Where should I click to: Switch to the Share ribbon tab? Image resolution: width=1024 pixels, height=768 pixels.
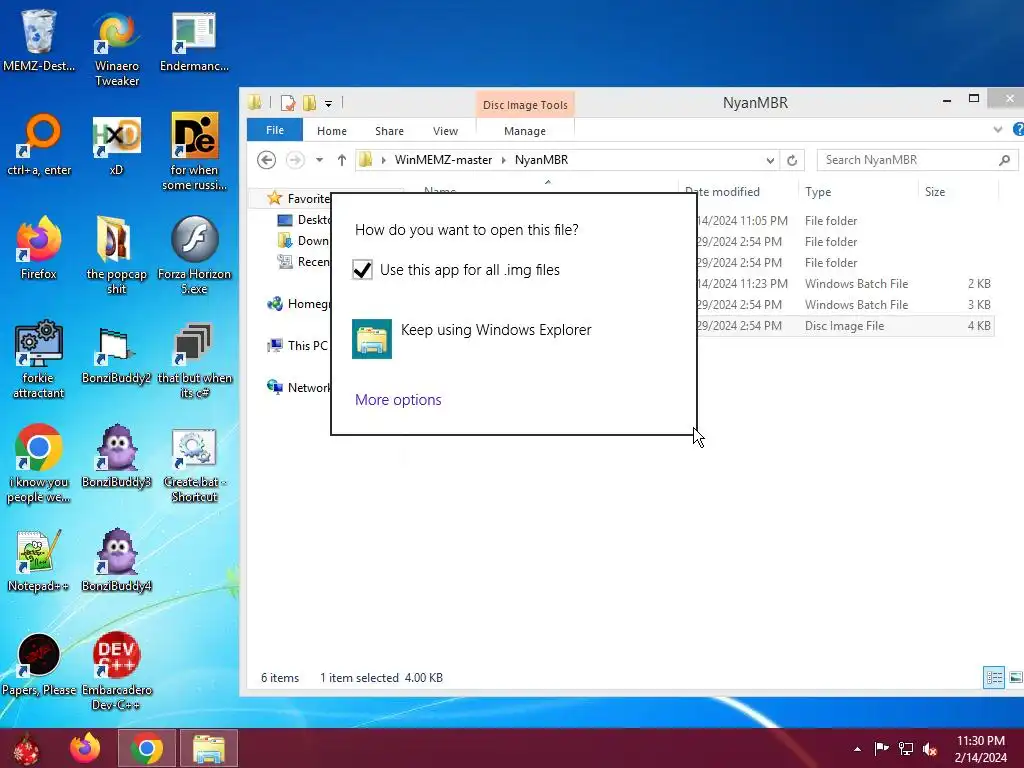tap(389, 131)
